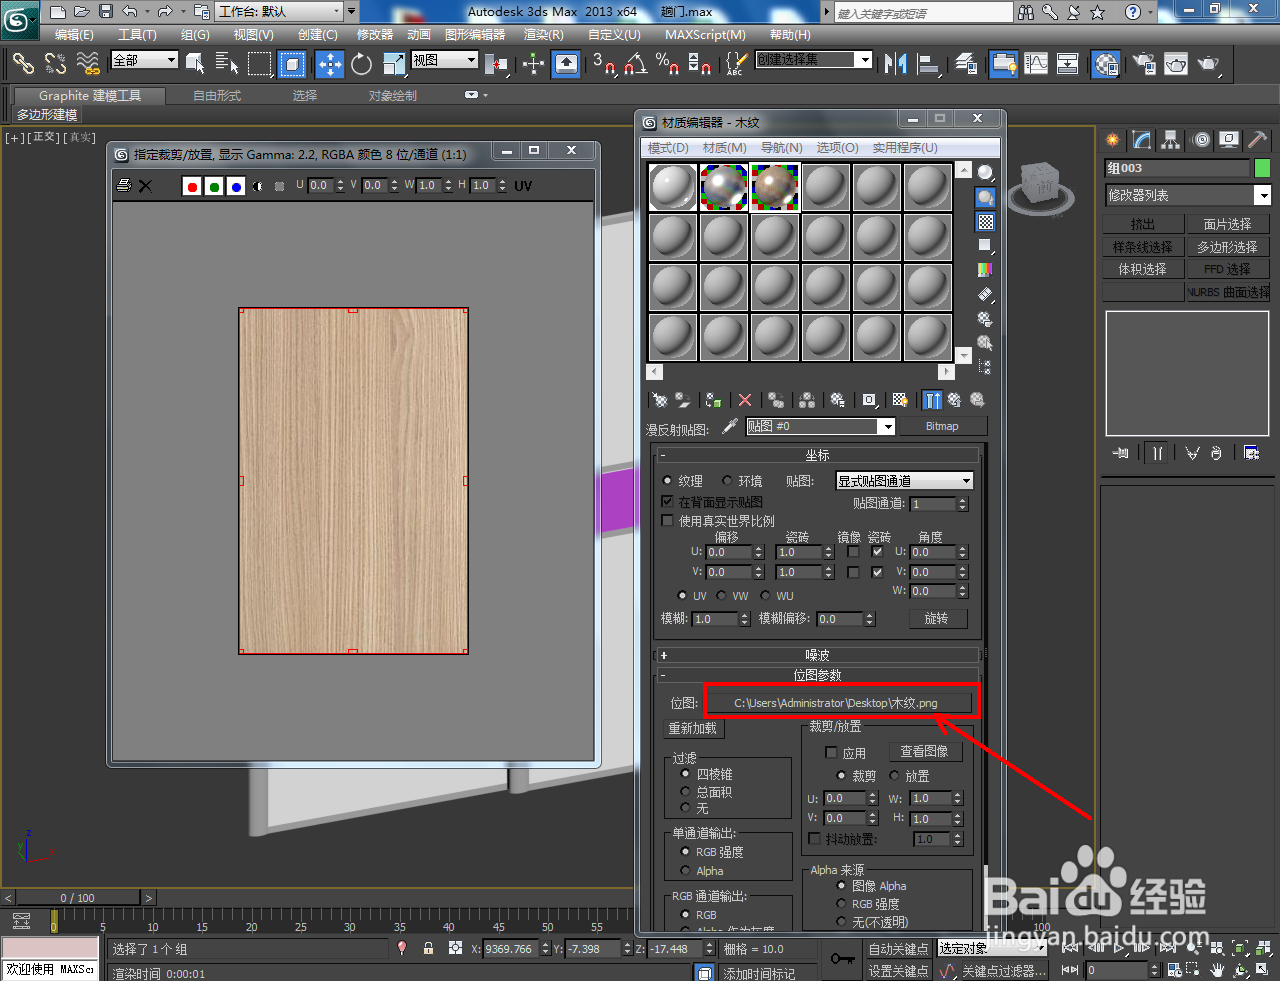Click the green object color swatch
1280x981 pixels.
click(x=1262, y=168)
